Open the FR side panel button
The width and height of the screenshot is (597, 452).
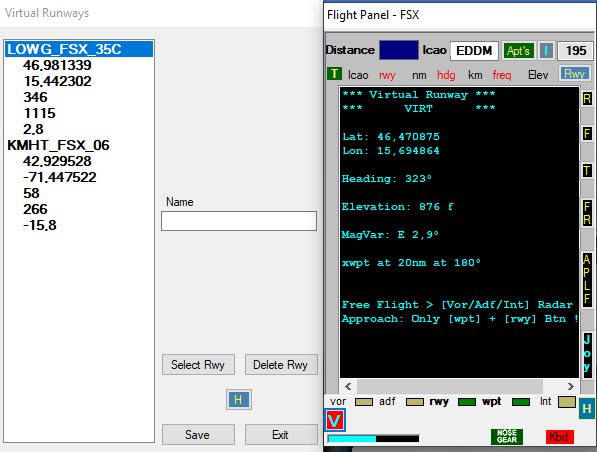[587, 213]
